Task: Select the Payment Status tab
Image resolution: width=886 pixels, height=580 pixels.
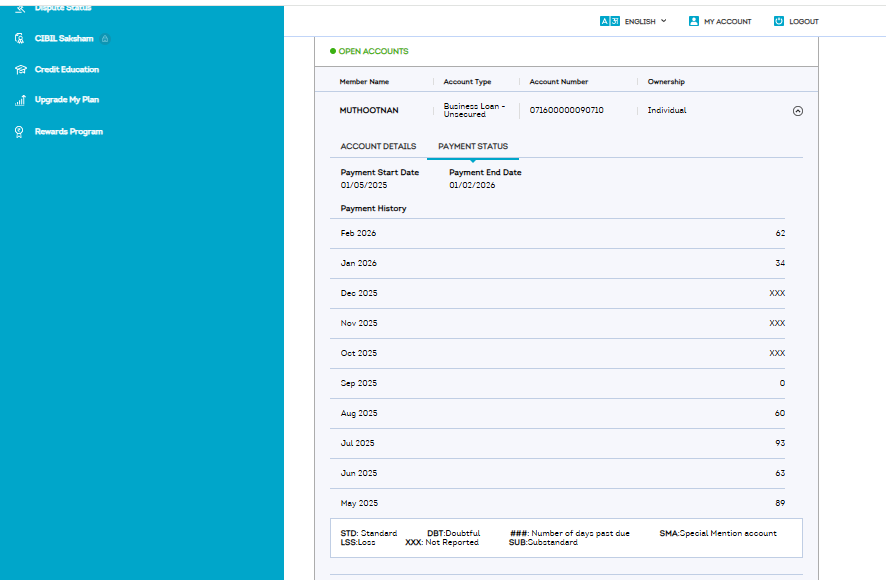Action: [473, 147]
